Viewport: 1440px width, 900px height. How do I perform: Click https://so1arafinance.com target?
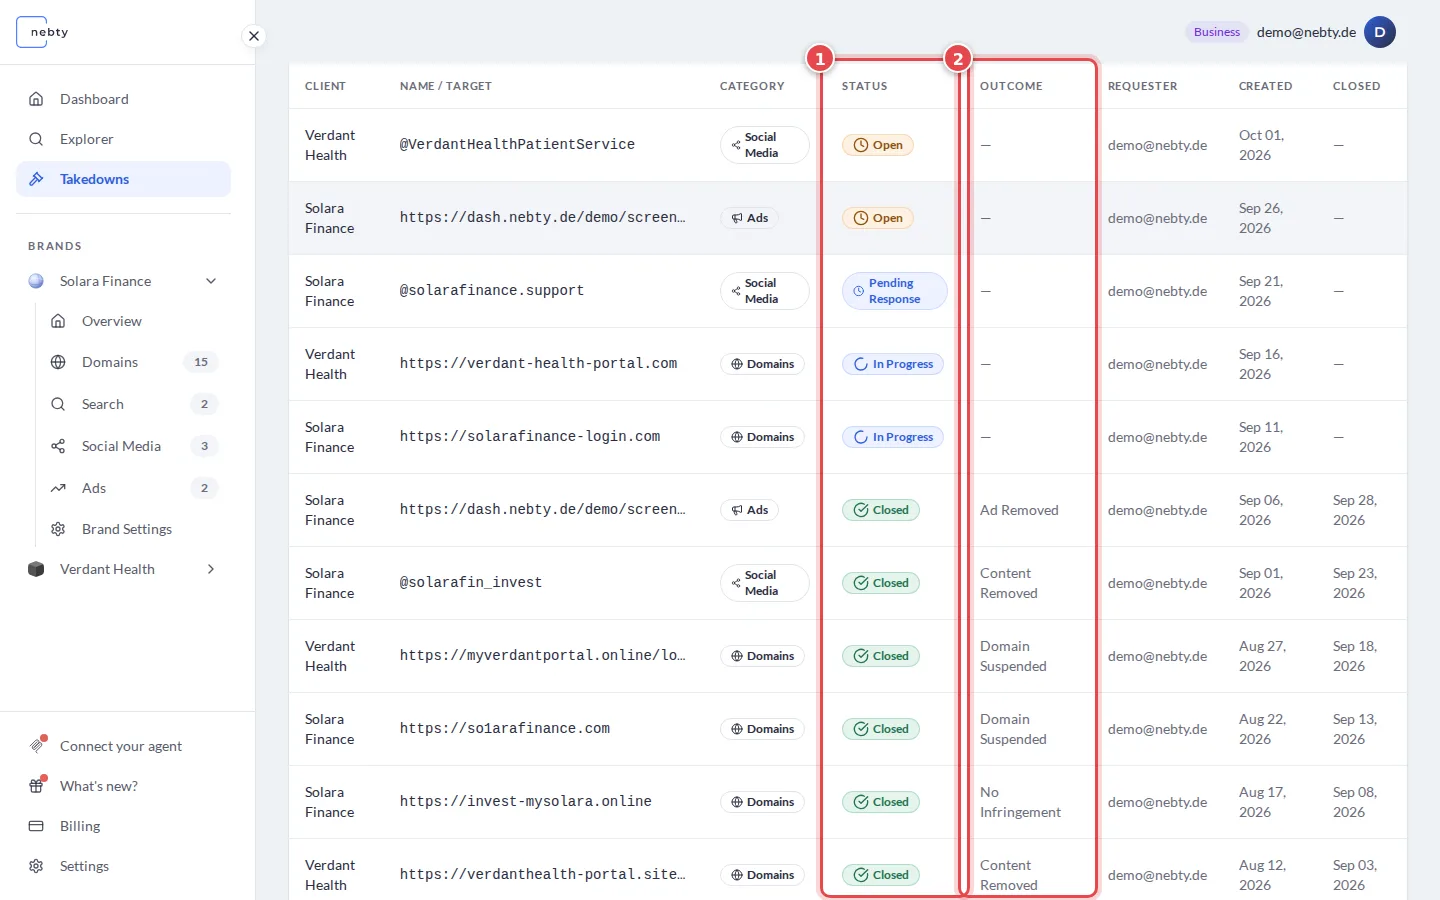[505, 728]
